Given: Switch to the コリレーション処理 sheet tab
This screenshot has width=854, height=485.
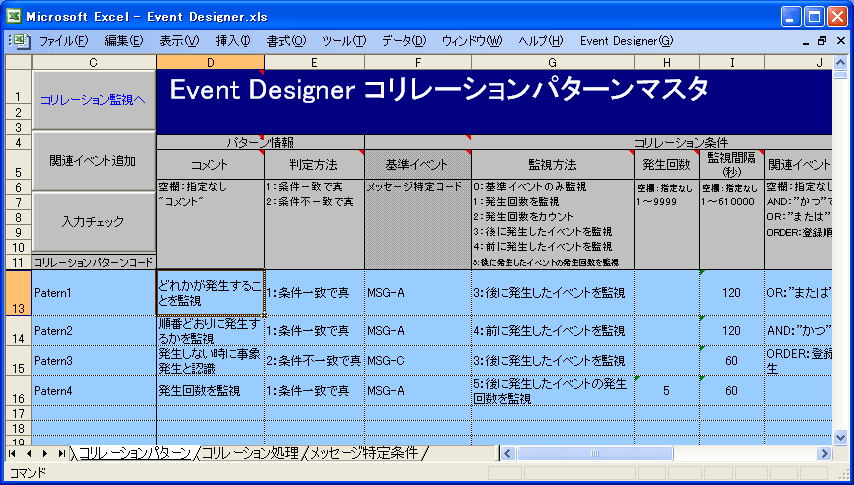Looking at the screenshot, I should [x=251, y=453].
